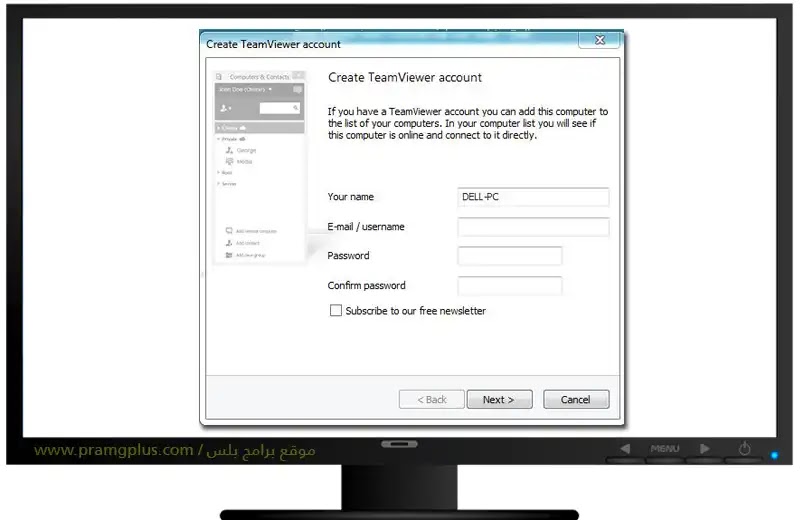This screenshot has height=520, width=800.
Task: Click the monitor right arrow button
Action: coord(705,449)
